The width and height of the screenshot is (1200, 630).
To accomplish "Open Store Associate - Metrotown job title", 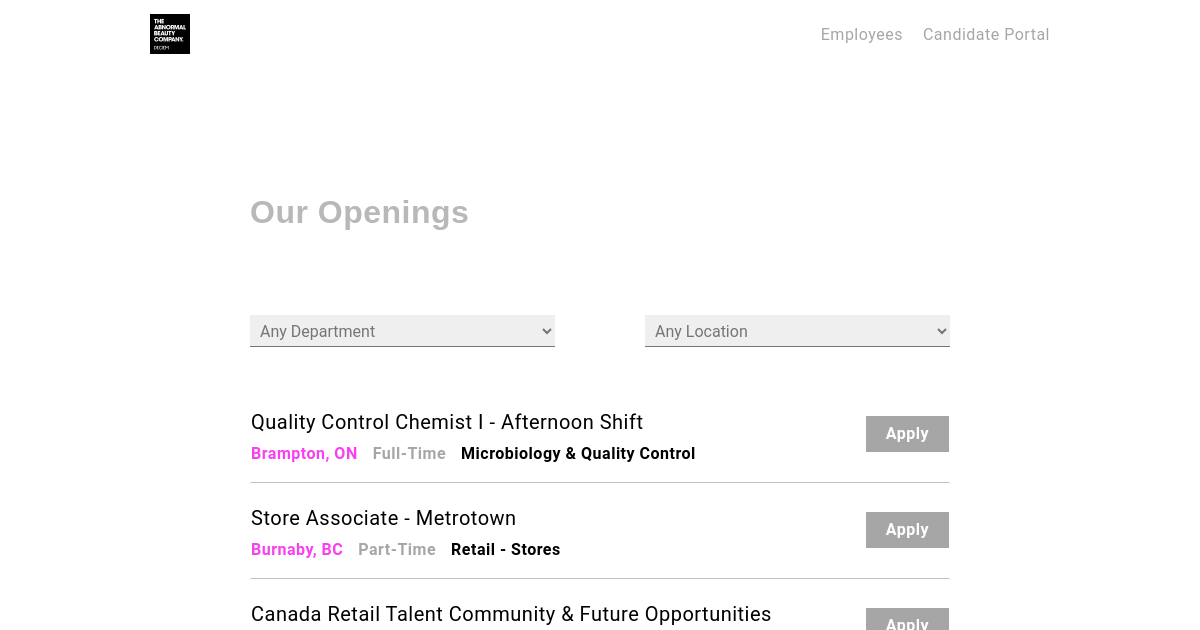I will pos(383,518).
